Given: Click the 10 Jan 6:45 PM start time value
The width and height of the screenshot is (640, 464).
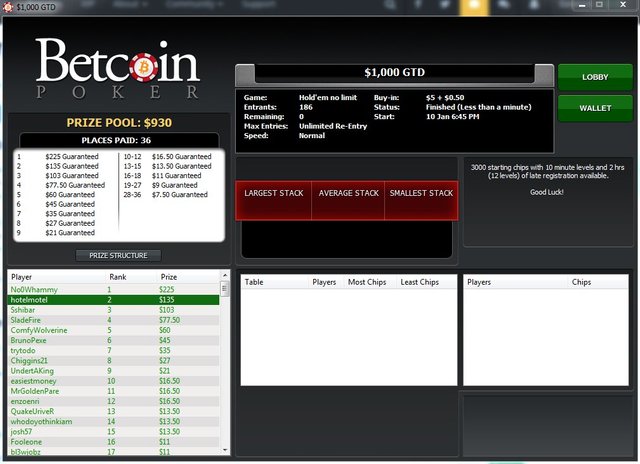Looking at the screenshot, I should tap(453, 117).
